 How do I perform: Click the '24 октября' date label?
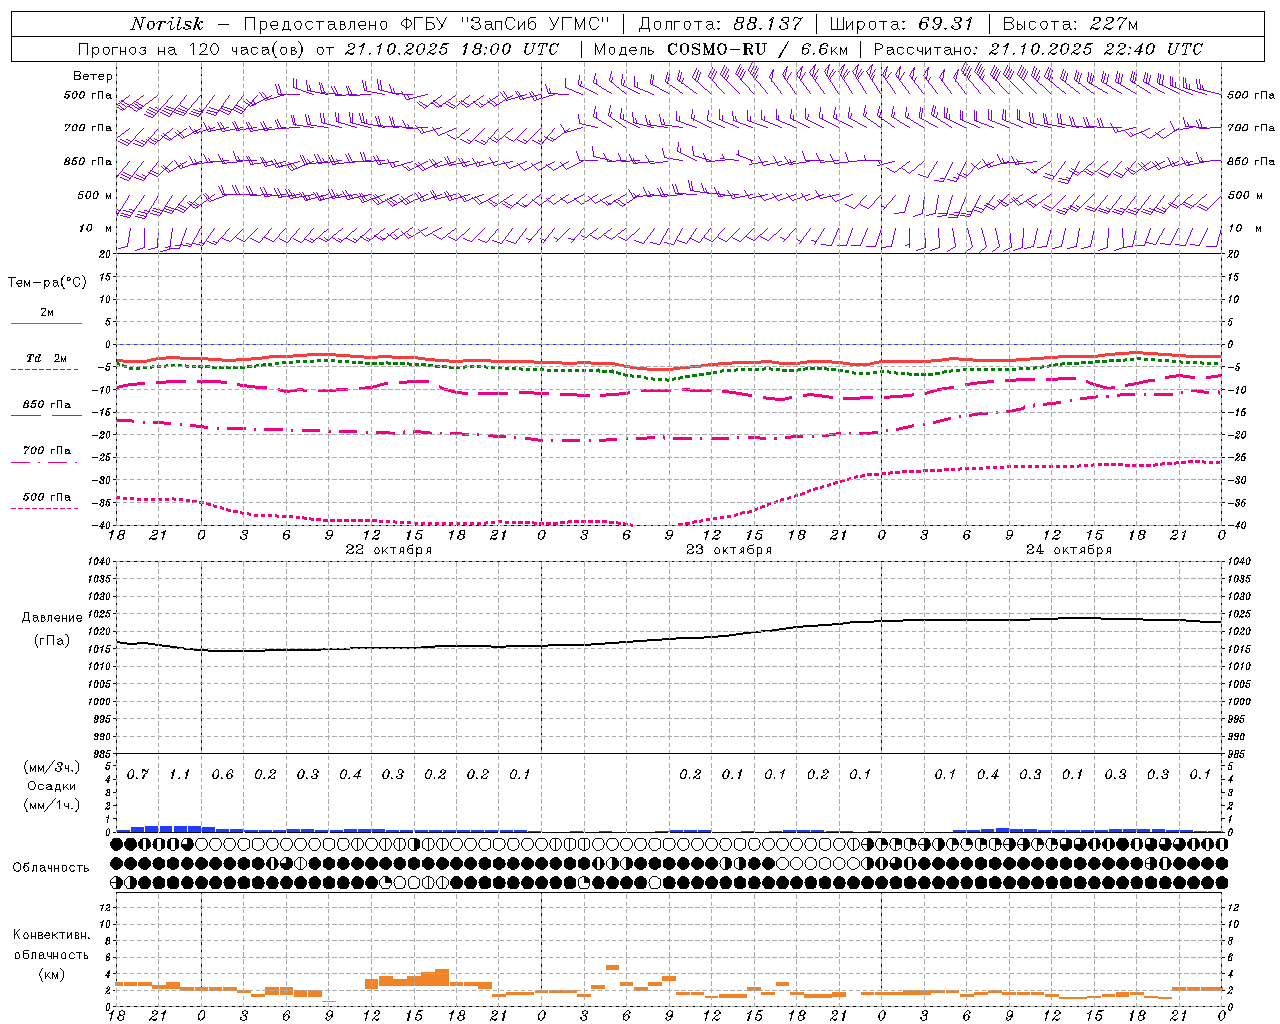coord(1069,550)
